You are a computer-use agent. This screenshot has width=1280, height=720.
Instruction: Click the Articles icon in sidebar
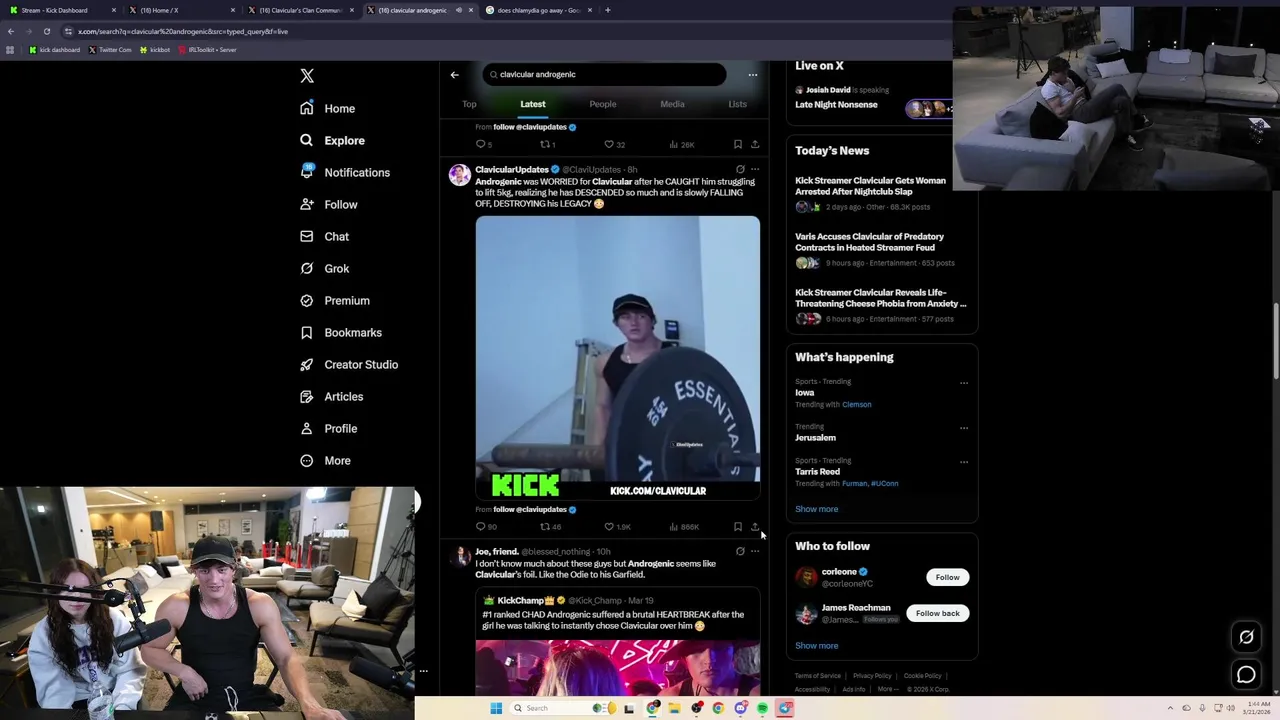tap(307, 396)
